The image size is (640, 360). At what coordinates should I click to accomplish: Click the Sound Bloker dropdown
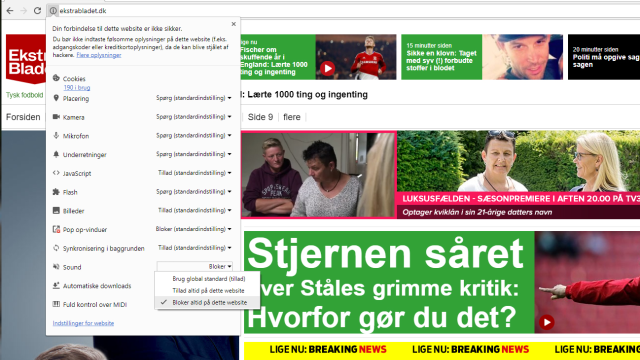(x=195, y=267)
